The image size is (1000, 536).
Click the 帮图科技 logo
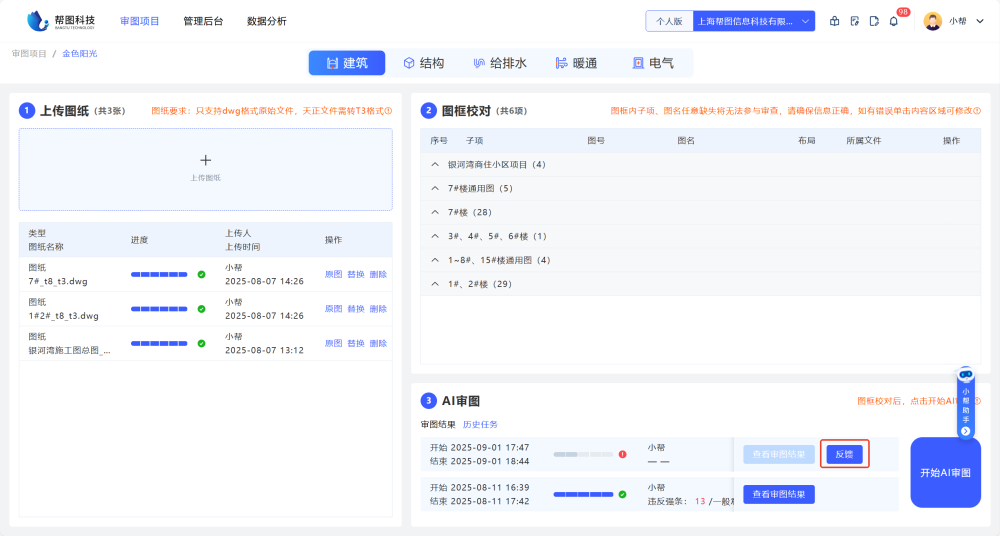tap(62, 20)
